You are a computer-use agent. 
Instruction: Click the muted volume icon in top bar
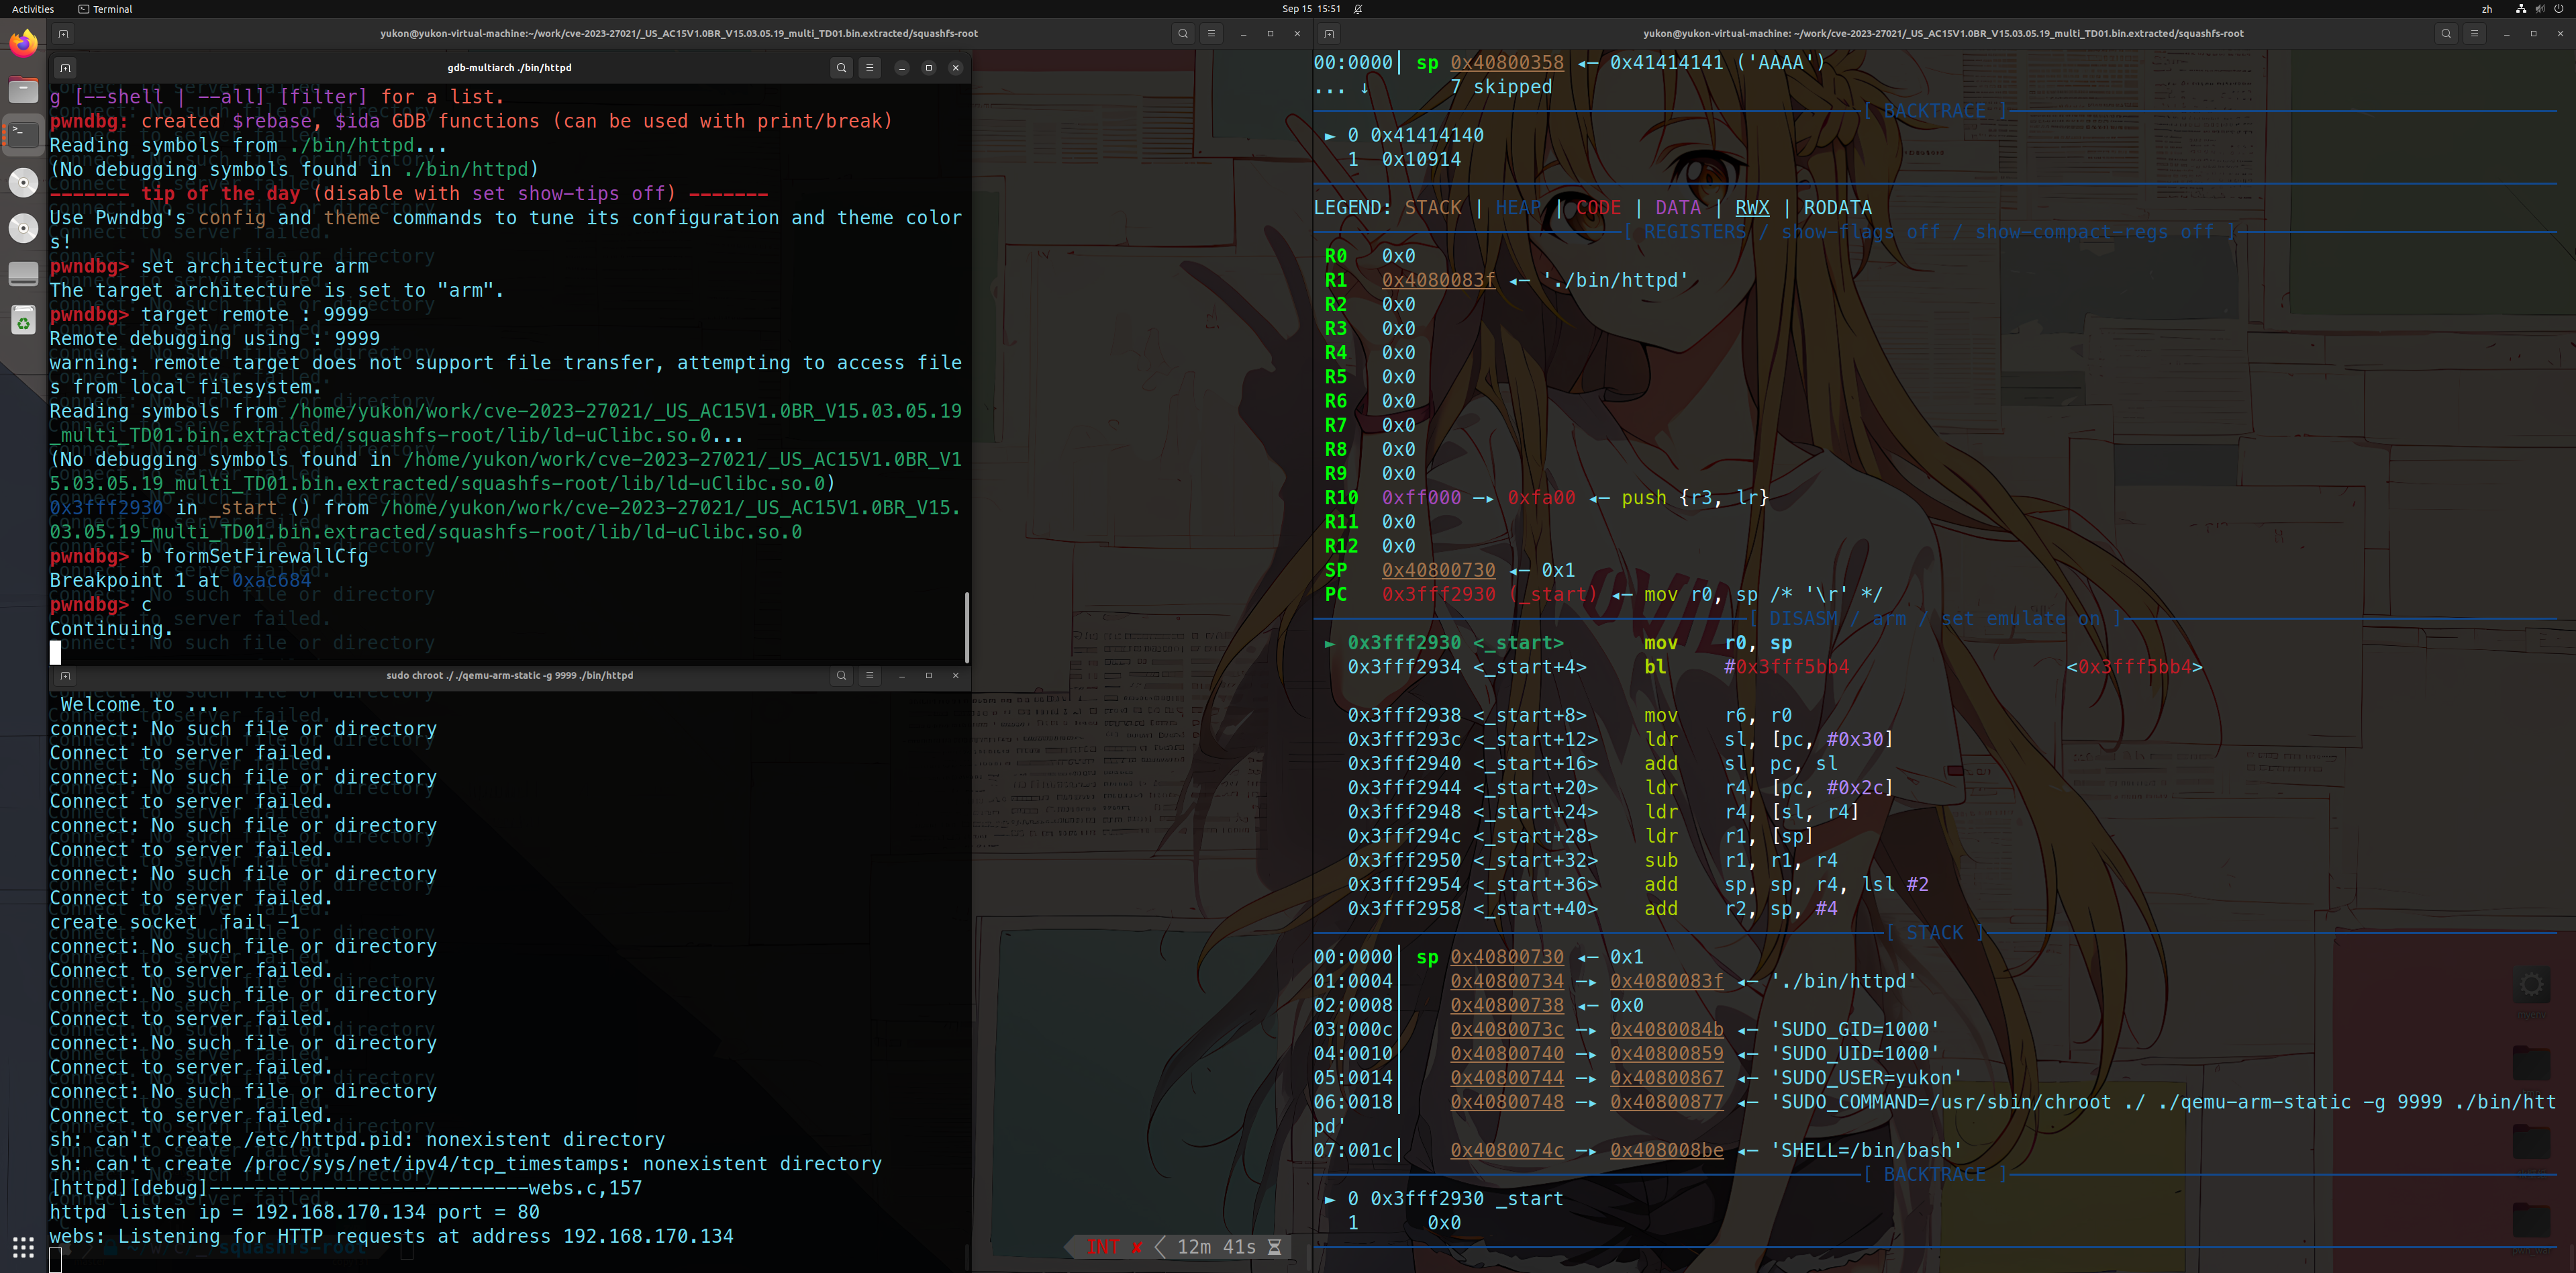(x=2540, y=9)
